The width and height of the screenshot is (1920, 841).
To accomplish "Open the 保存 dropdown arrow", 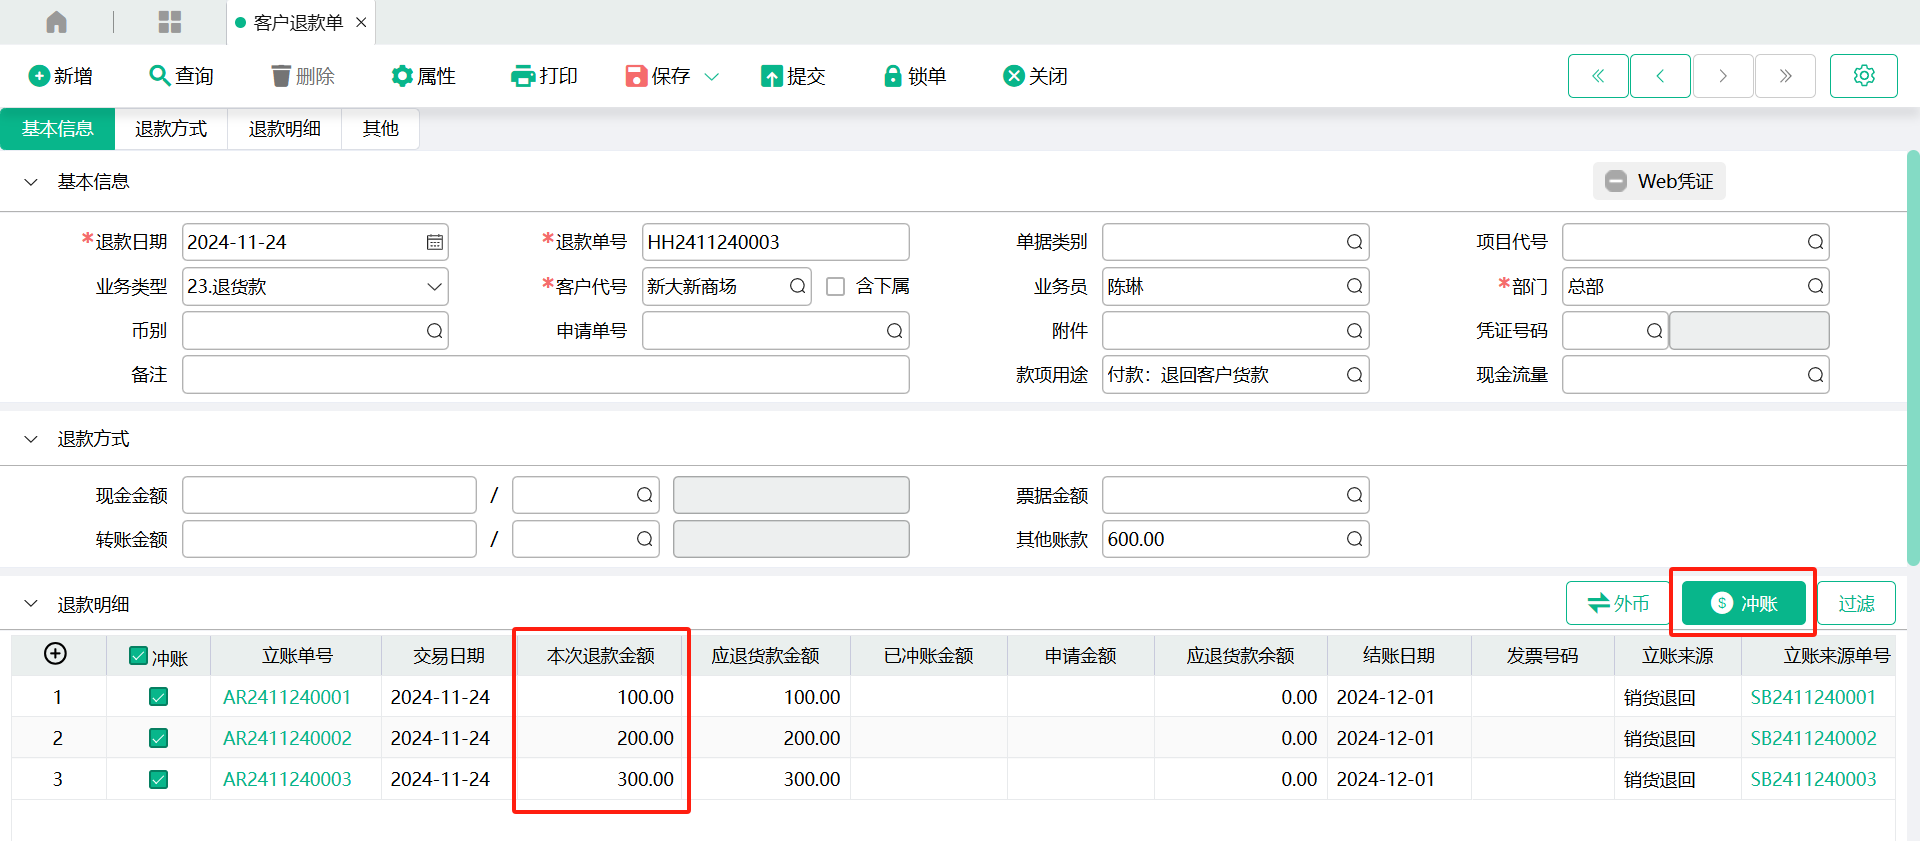I will click(712, 76).
